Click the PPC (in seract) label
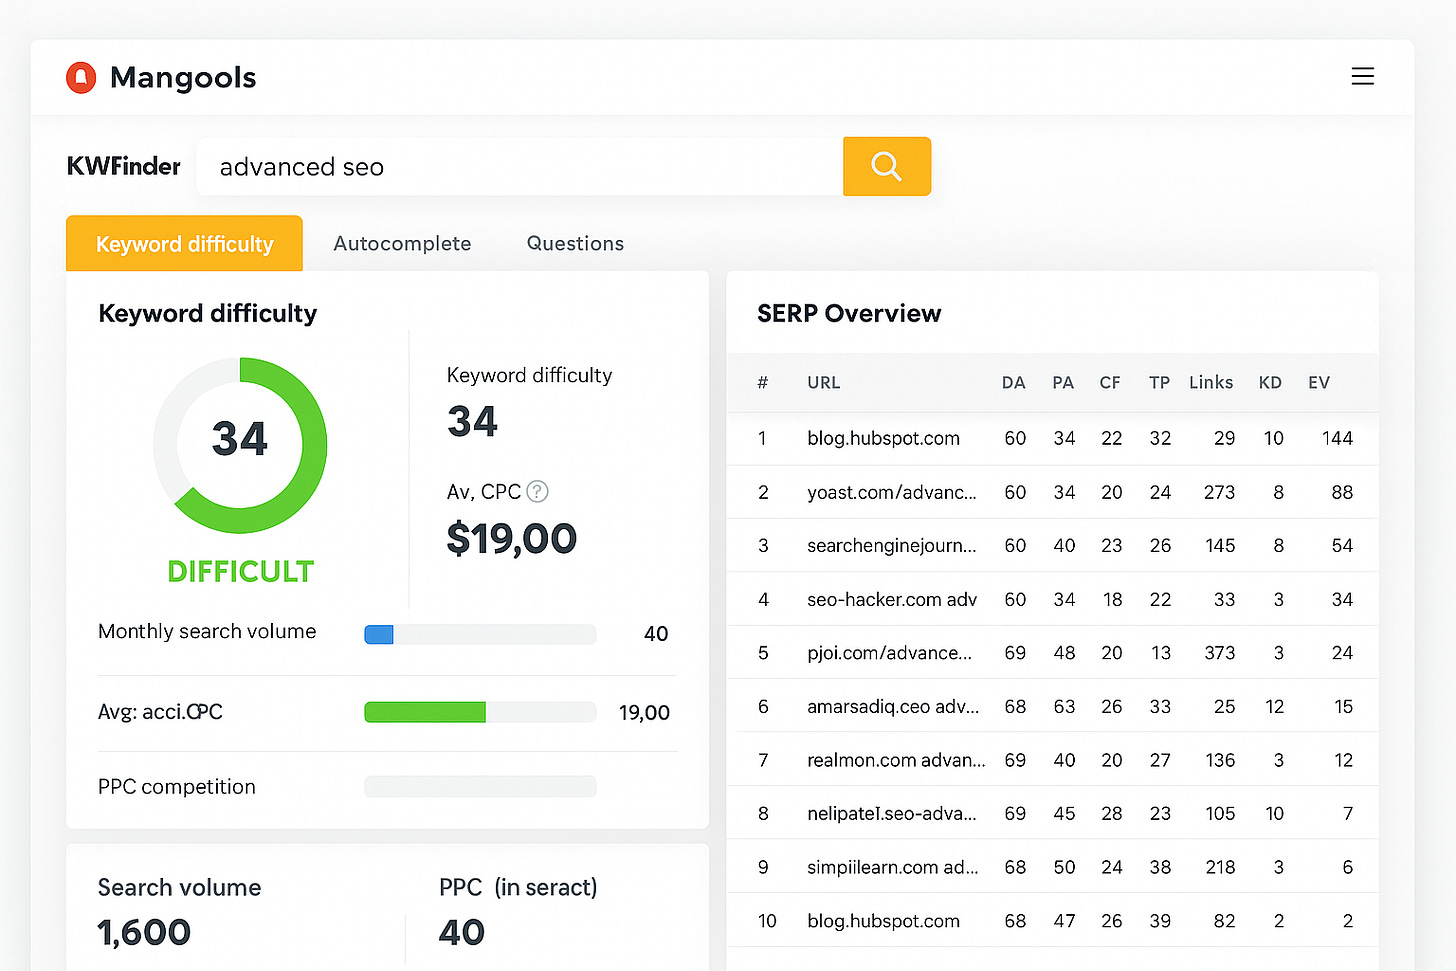The height and width of the screenshot is (971, 1456). (x=518, y=887)
